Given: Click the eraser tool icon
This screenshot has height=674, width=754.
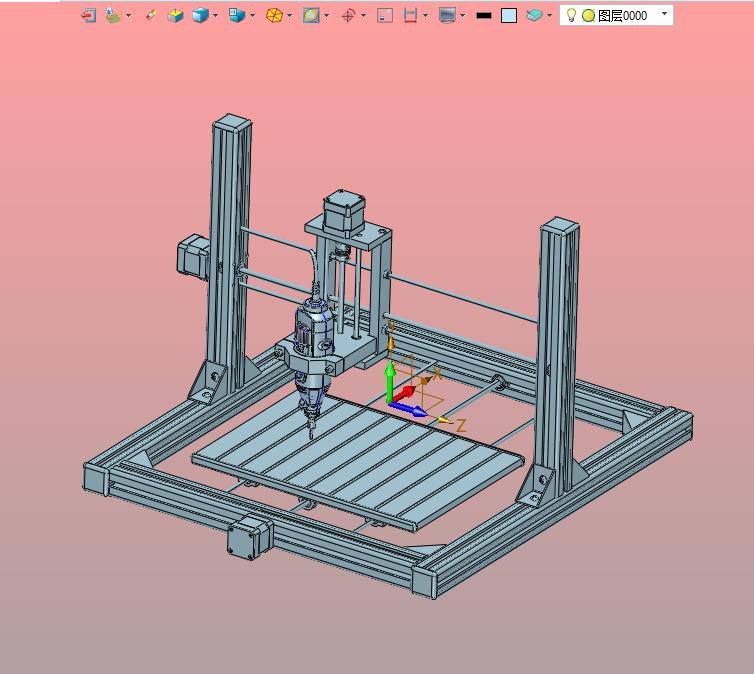Looking at the screenshot, I should [x=151, y=16].
